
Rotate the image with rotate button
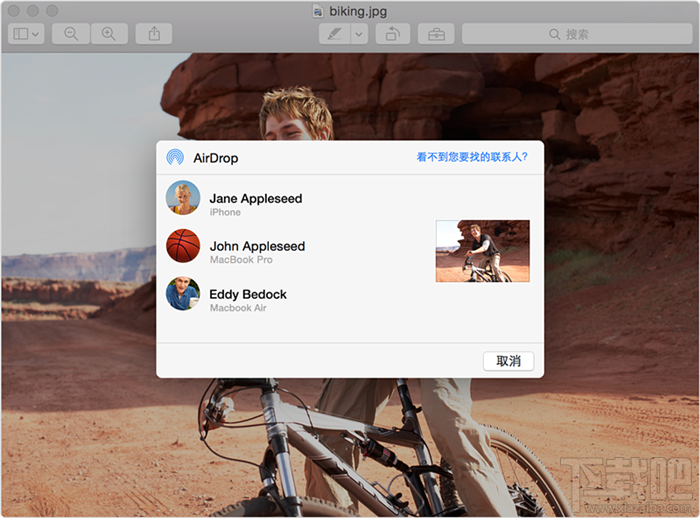pyautogui.click(x=393, y=34)
